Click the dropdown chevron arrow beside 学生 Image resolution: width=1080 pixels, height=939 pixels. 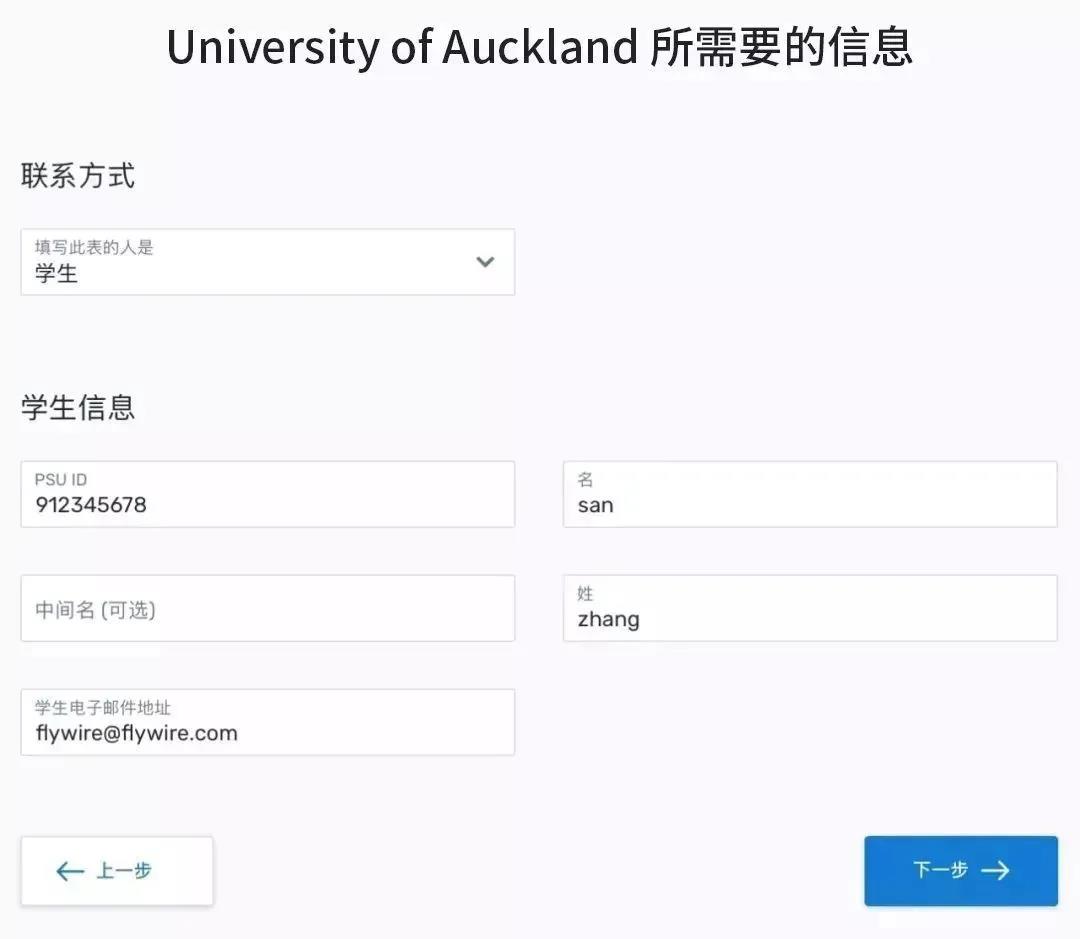(x=486, y=262)
